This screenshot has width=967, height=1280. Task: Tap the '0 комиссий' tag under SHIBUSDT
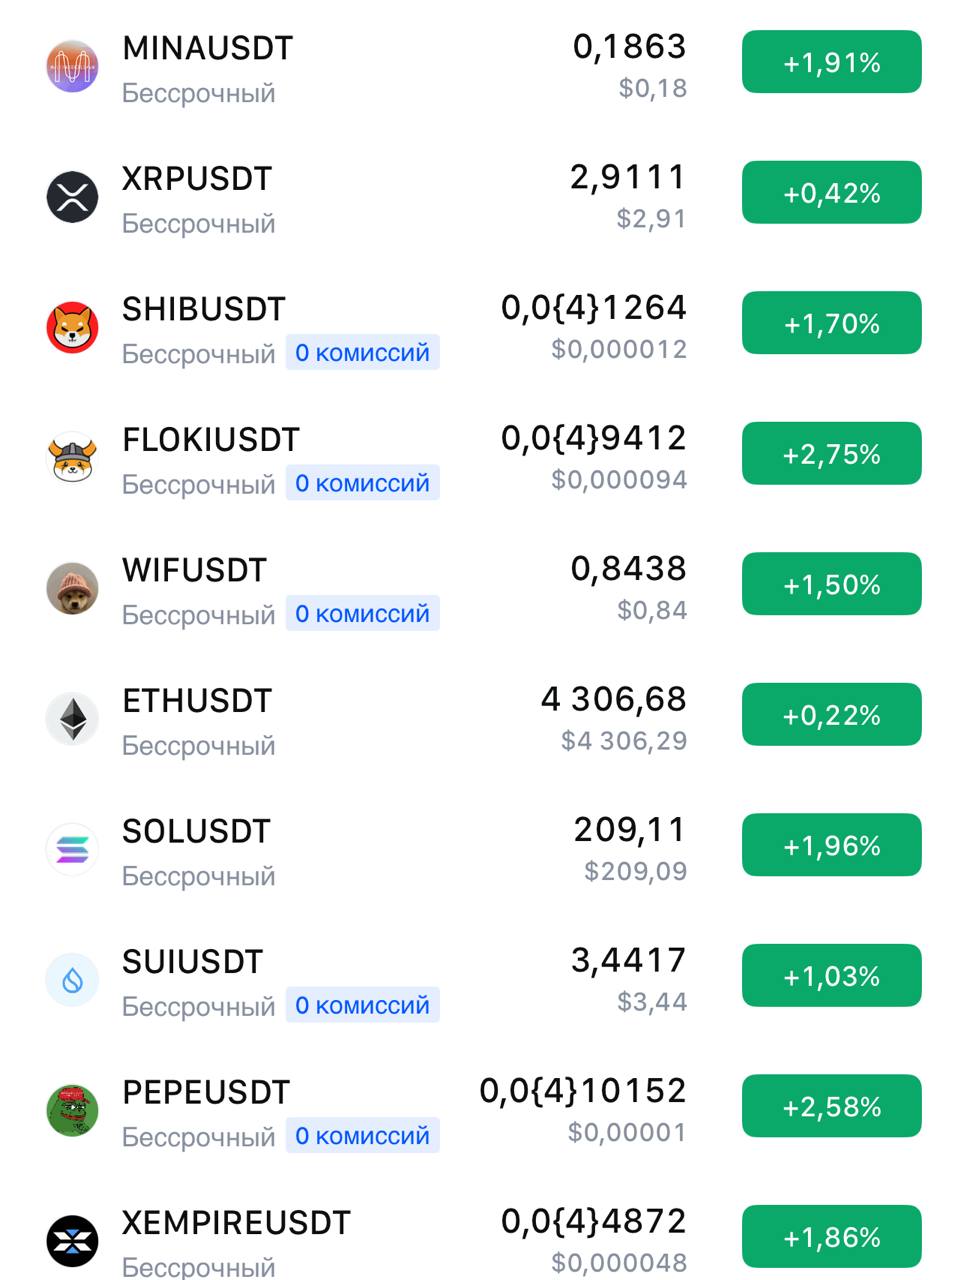point(362,353)
